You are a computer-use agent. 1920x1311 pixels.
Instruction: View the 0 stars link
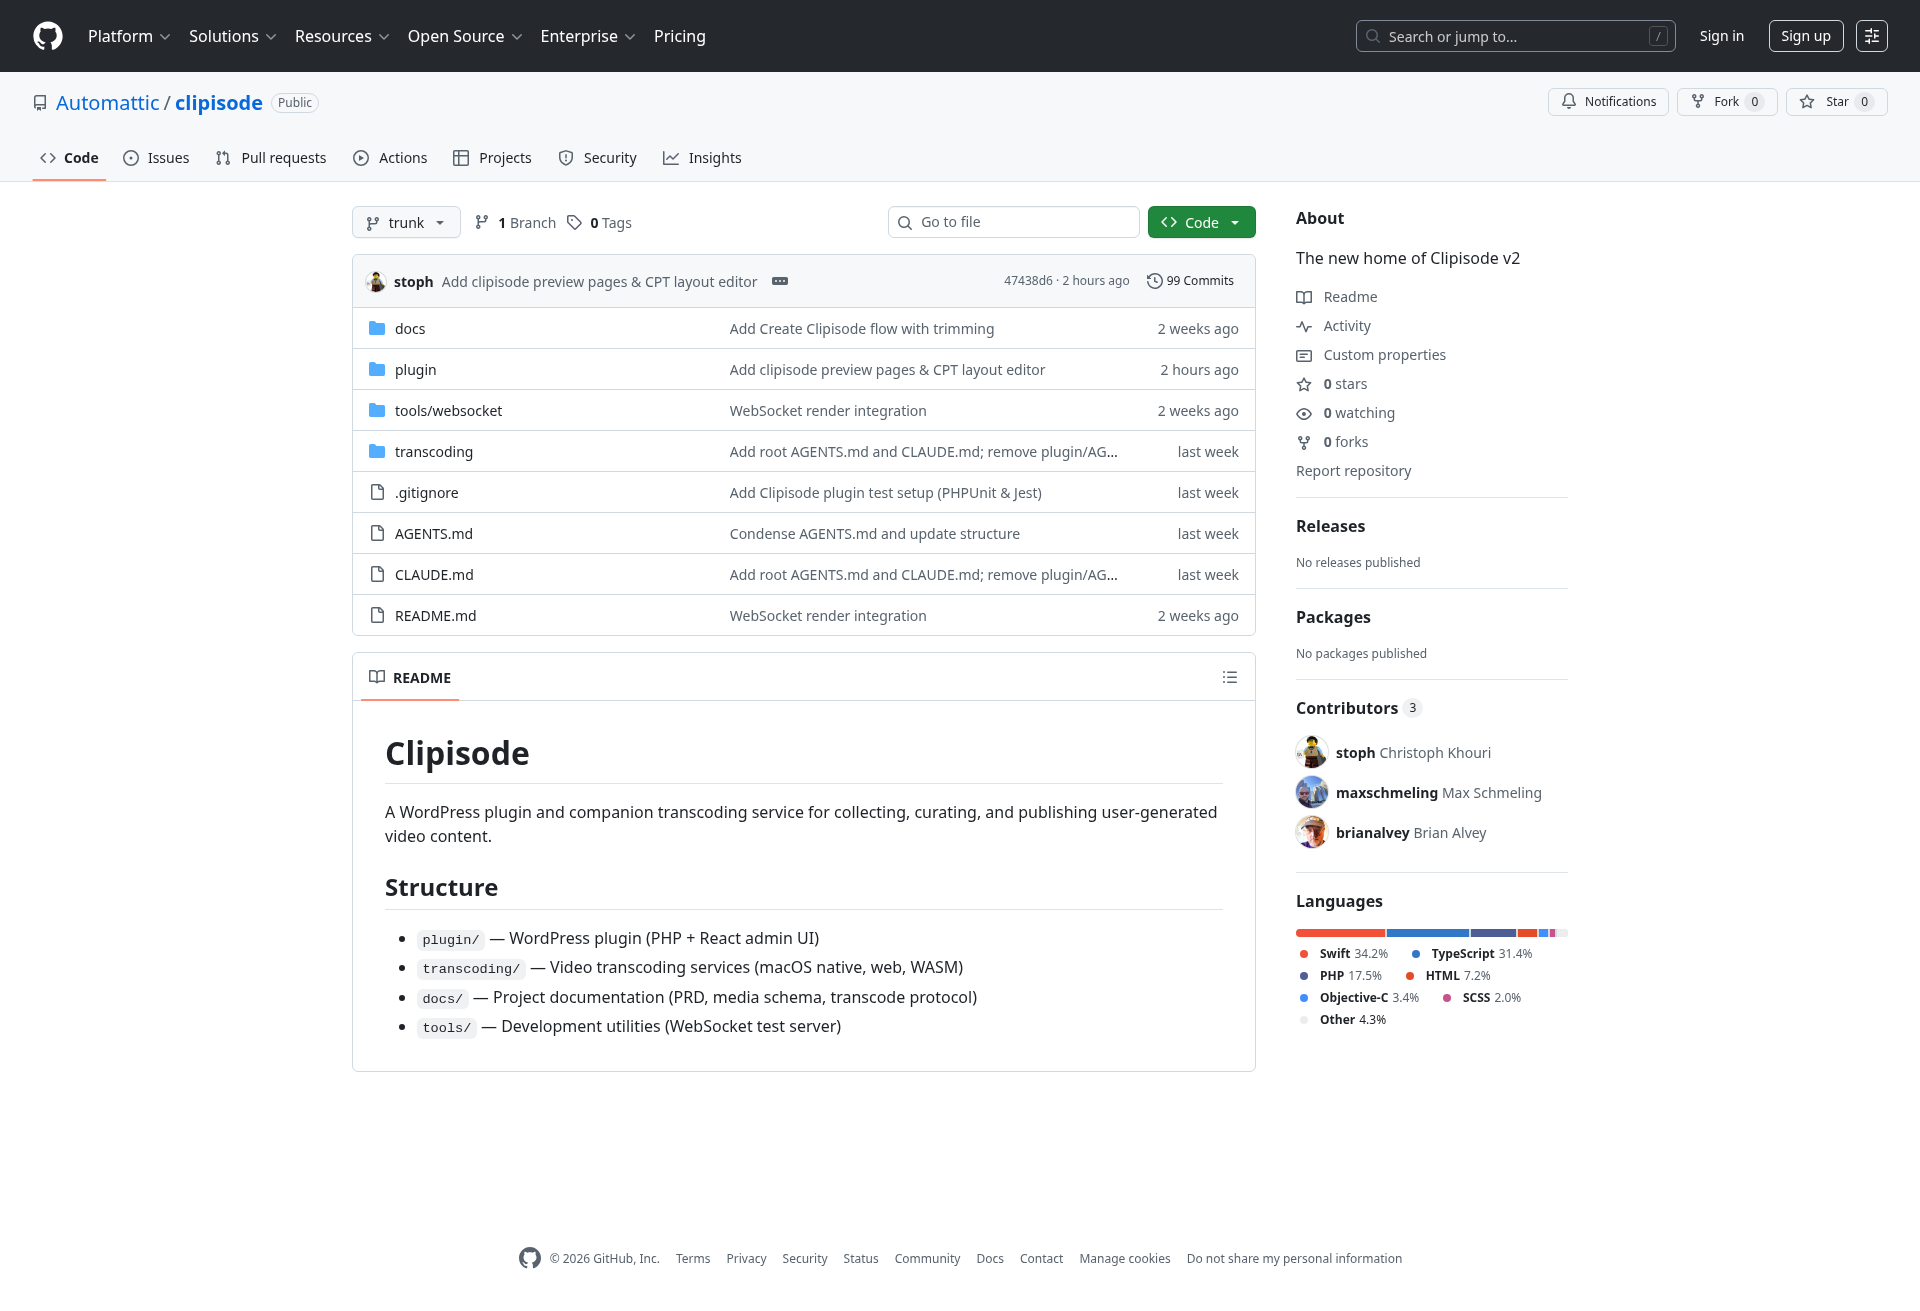click(x=1332, y=384)
